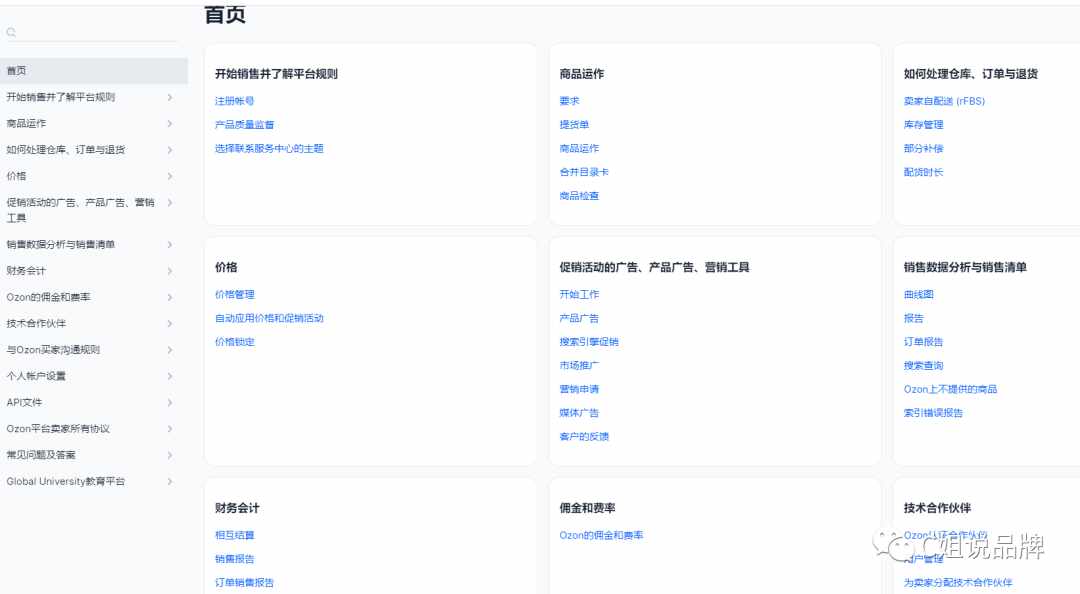Open the Ozon上不提供的商品 link
The image size is (1080, 594).
(x=951, y=389)
